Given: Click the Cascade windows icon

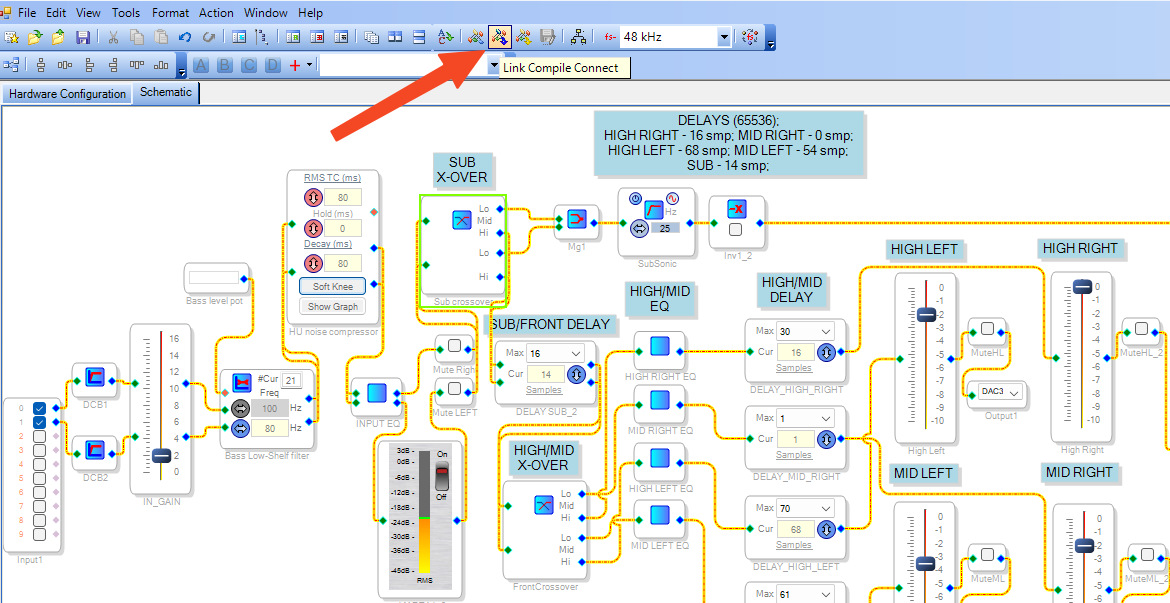Looking at the screenshot, I should pyautogui.click(x=371, y=37).
